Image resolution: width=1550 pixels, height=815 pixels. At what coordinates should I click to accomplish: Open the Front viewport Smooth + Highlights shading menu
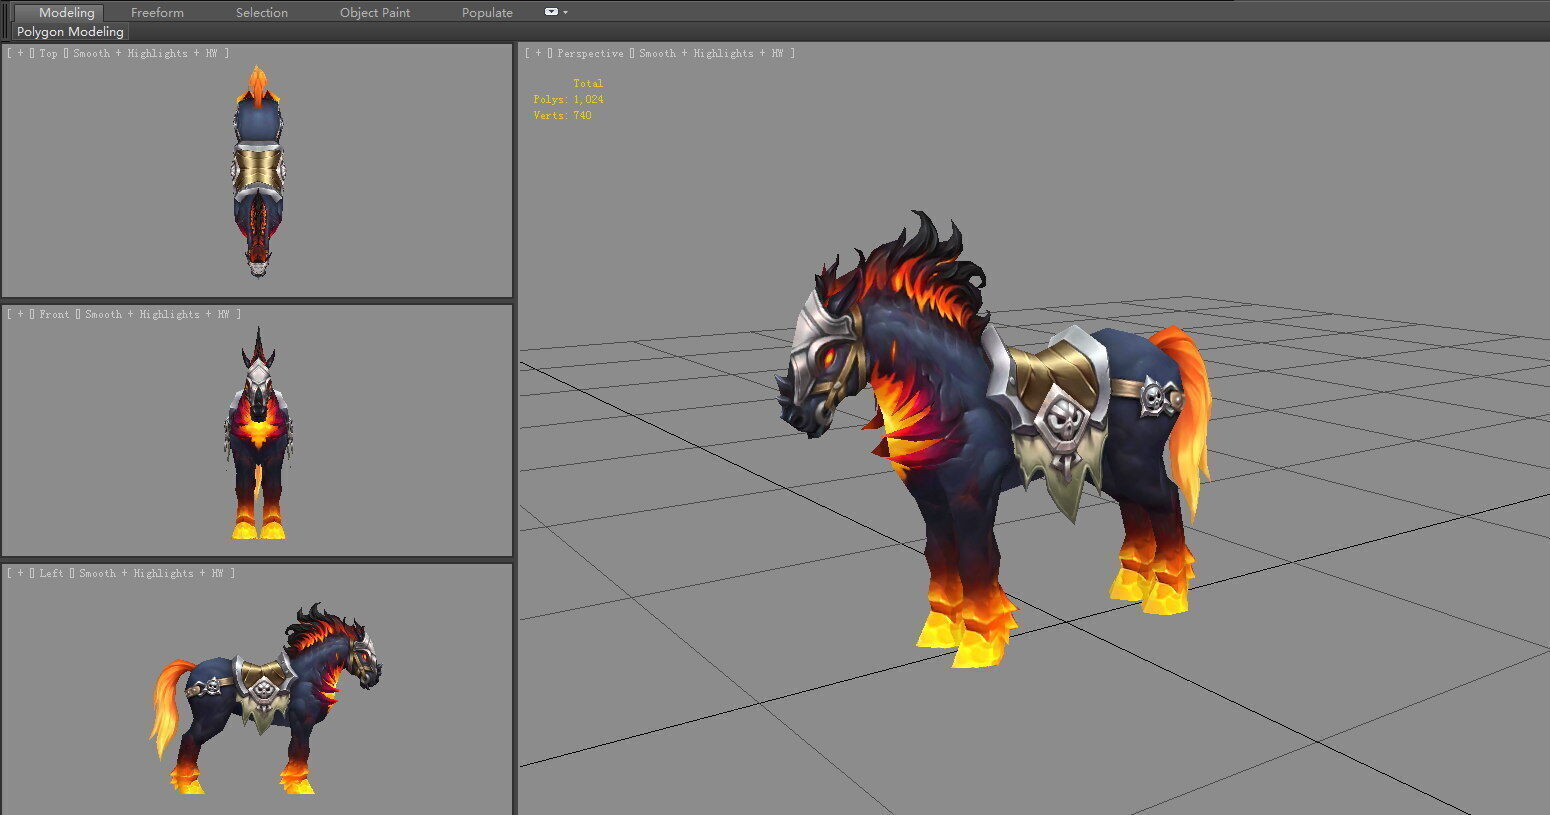(157, 314)
